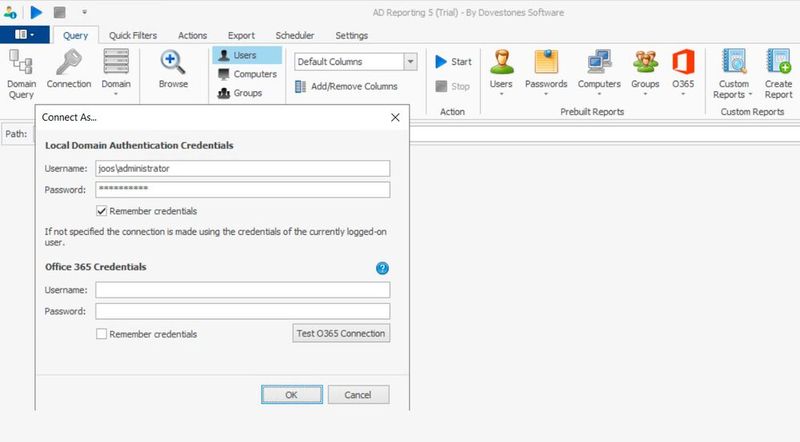Open Custom Reports menu
800x442 pixels.
point(733,74)
